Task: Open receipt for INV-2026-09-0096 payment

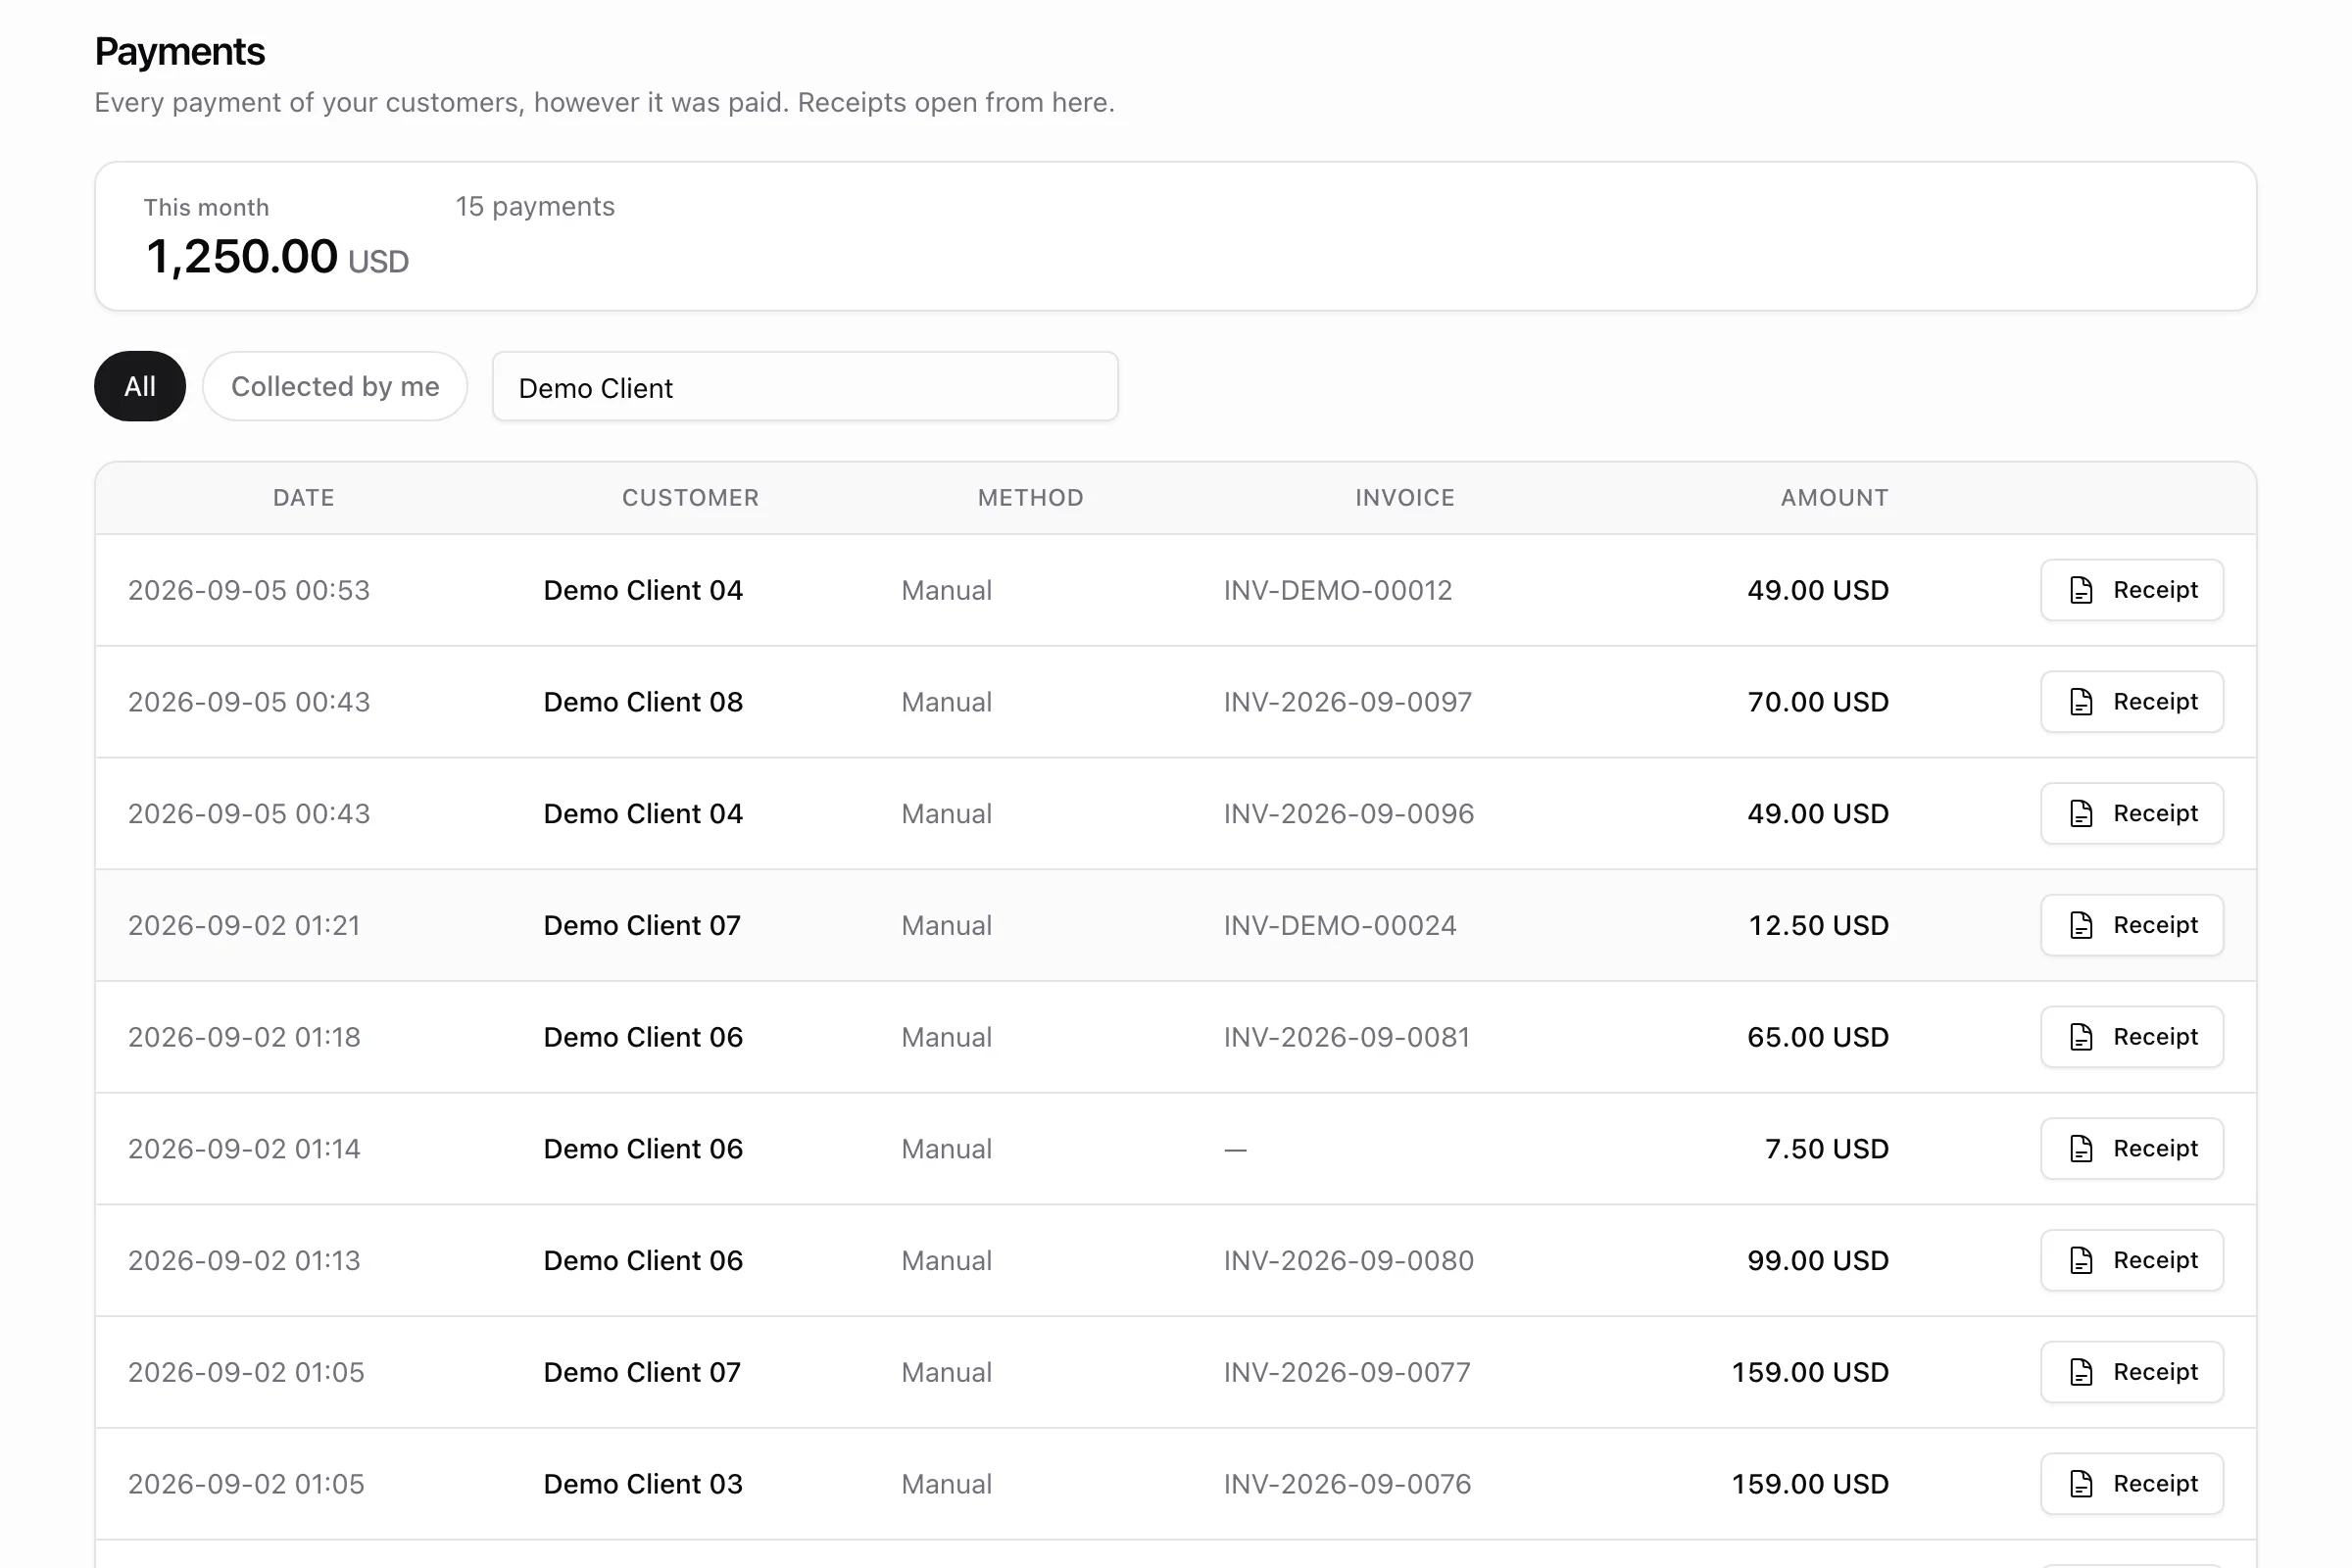Action: pyautogui.click(x=2132, y=814)
